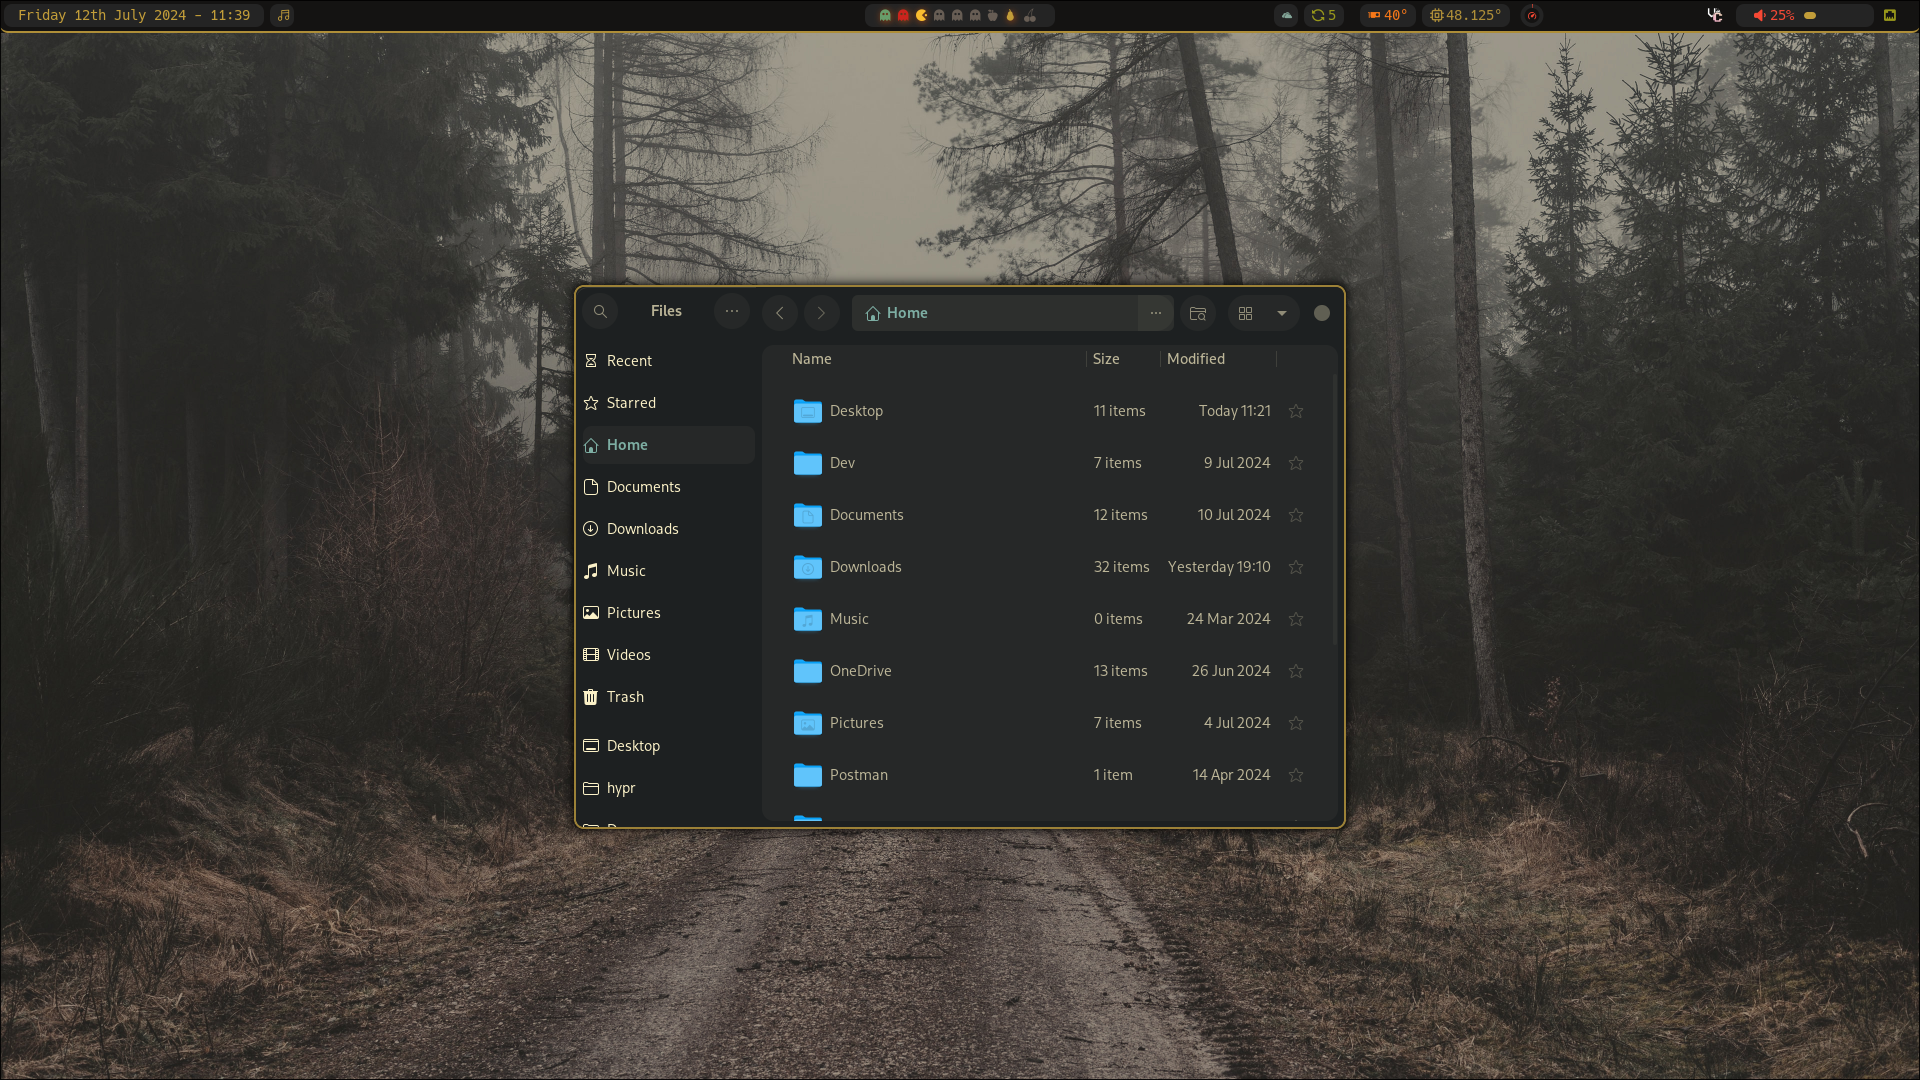Star the Music folder row

[1296, 619]
